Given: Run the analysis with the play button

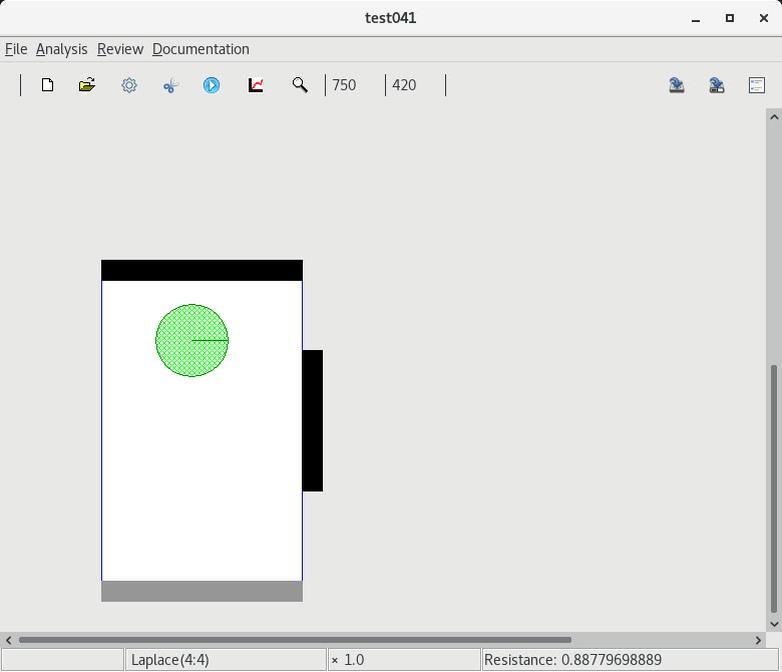Looking at the screenshot, I should point(212,85).
